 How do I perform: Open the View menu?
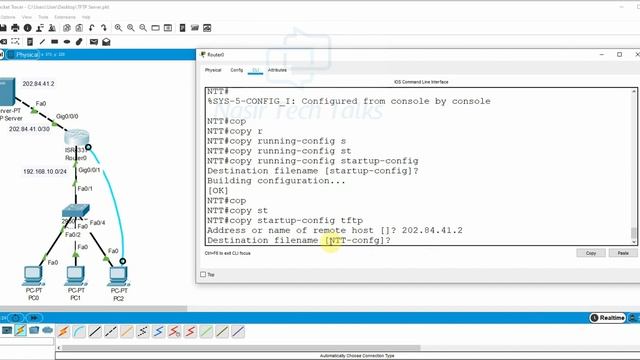click(x=27, y=17)
